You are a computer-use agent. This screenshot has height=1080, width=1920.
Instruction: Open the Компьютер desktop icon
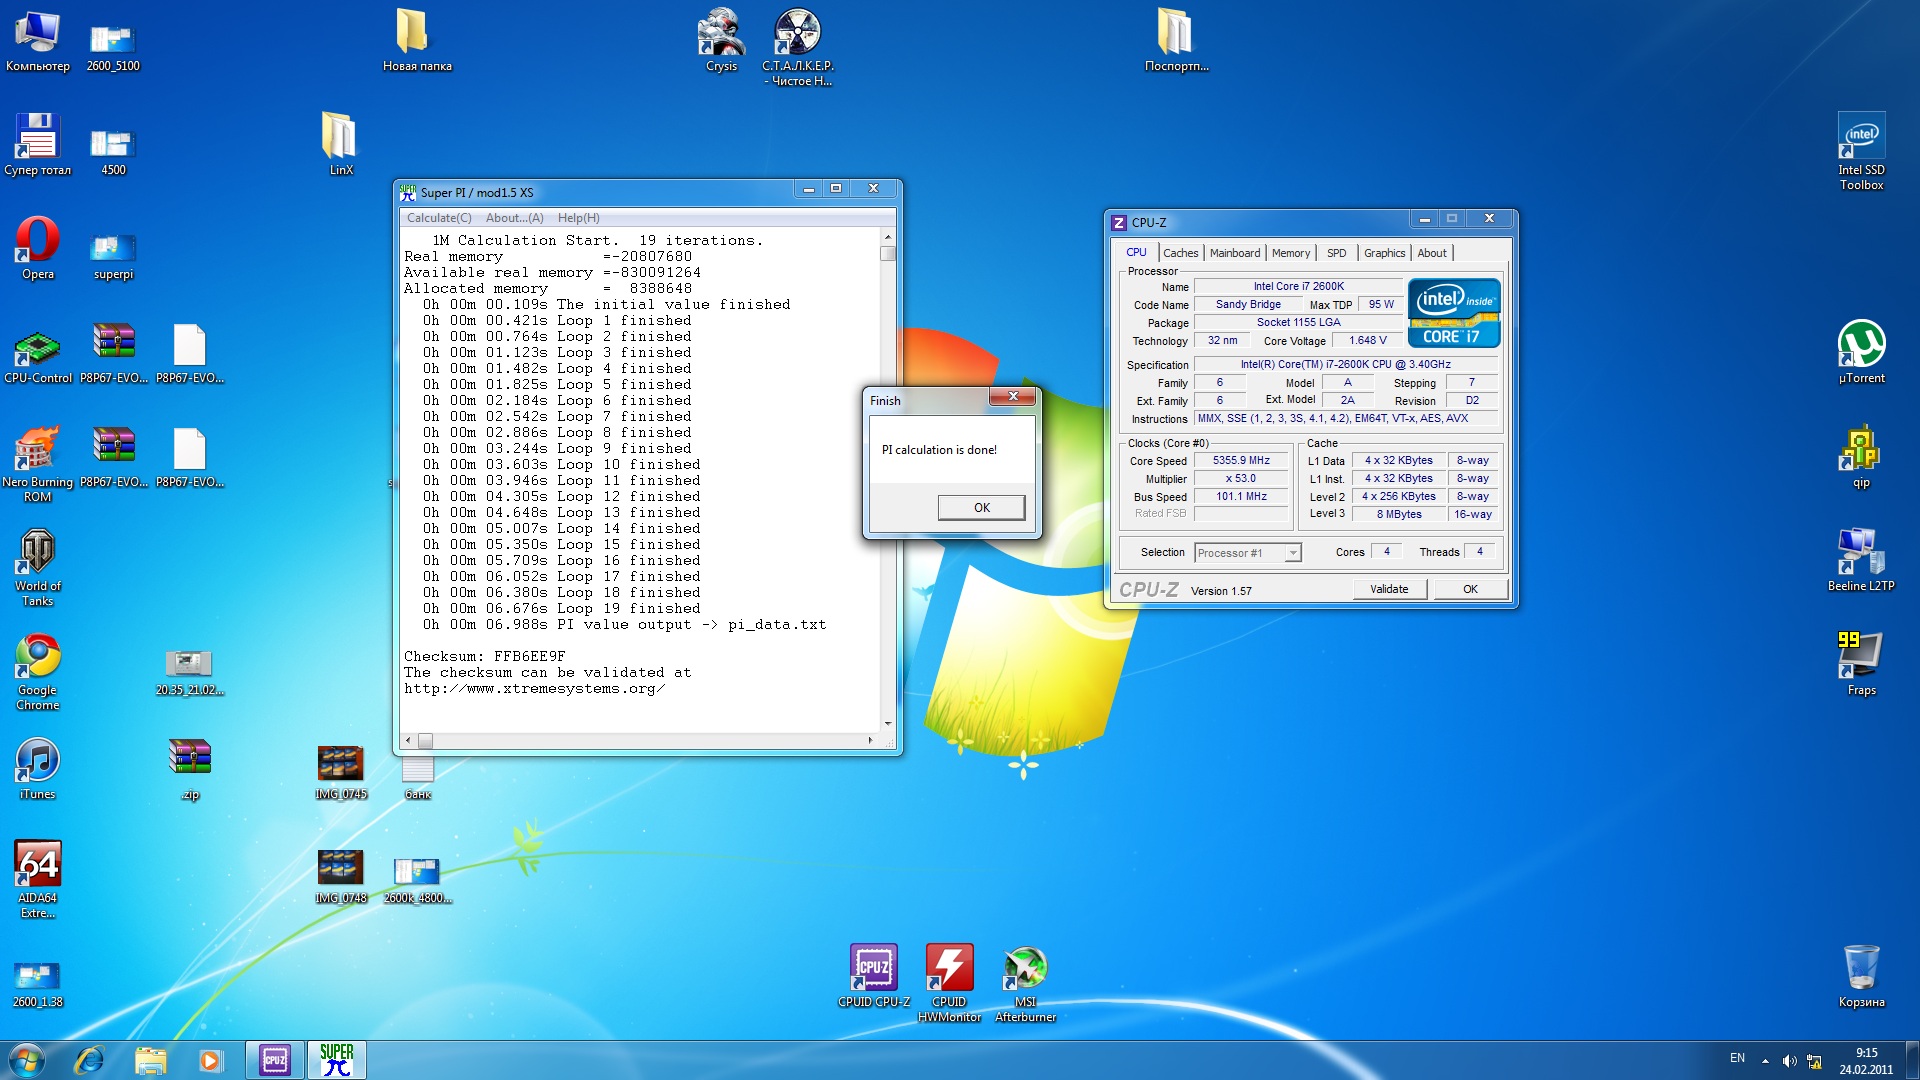pos(37,42)
